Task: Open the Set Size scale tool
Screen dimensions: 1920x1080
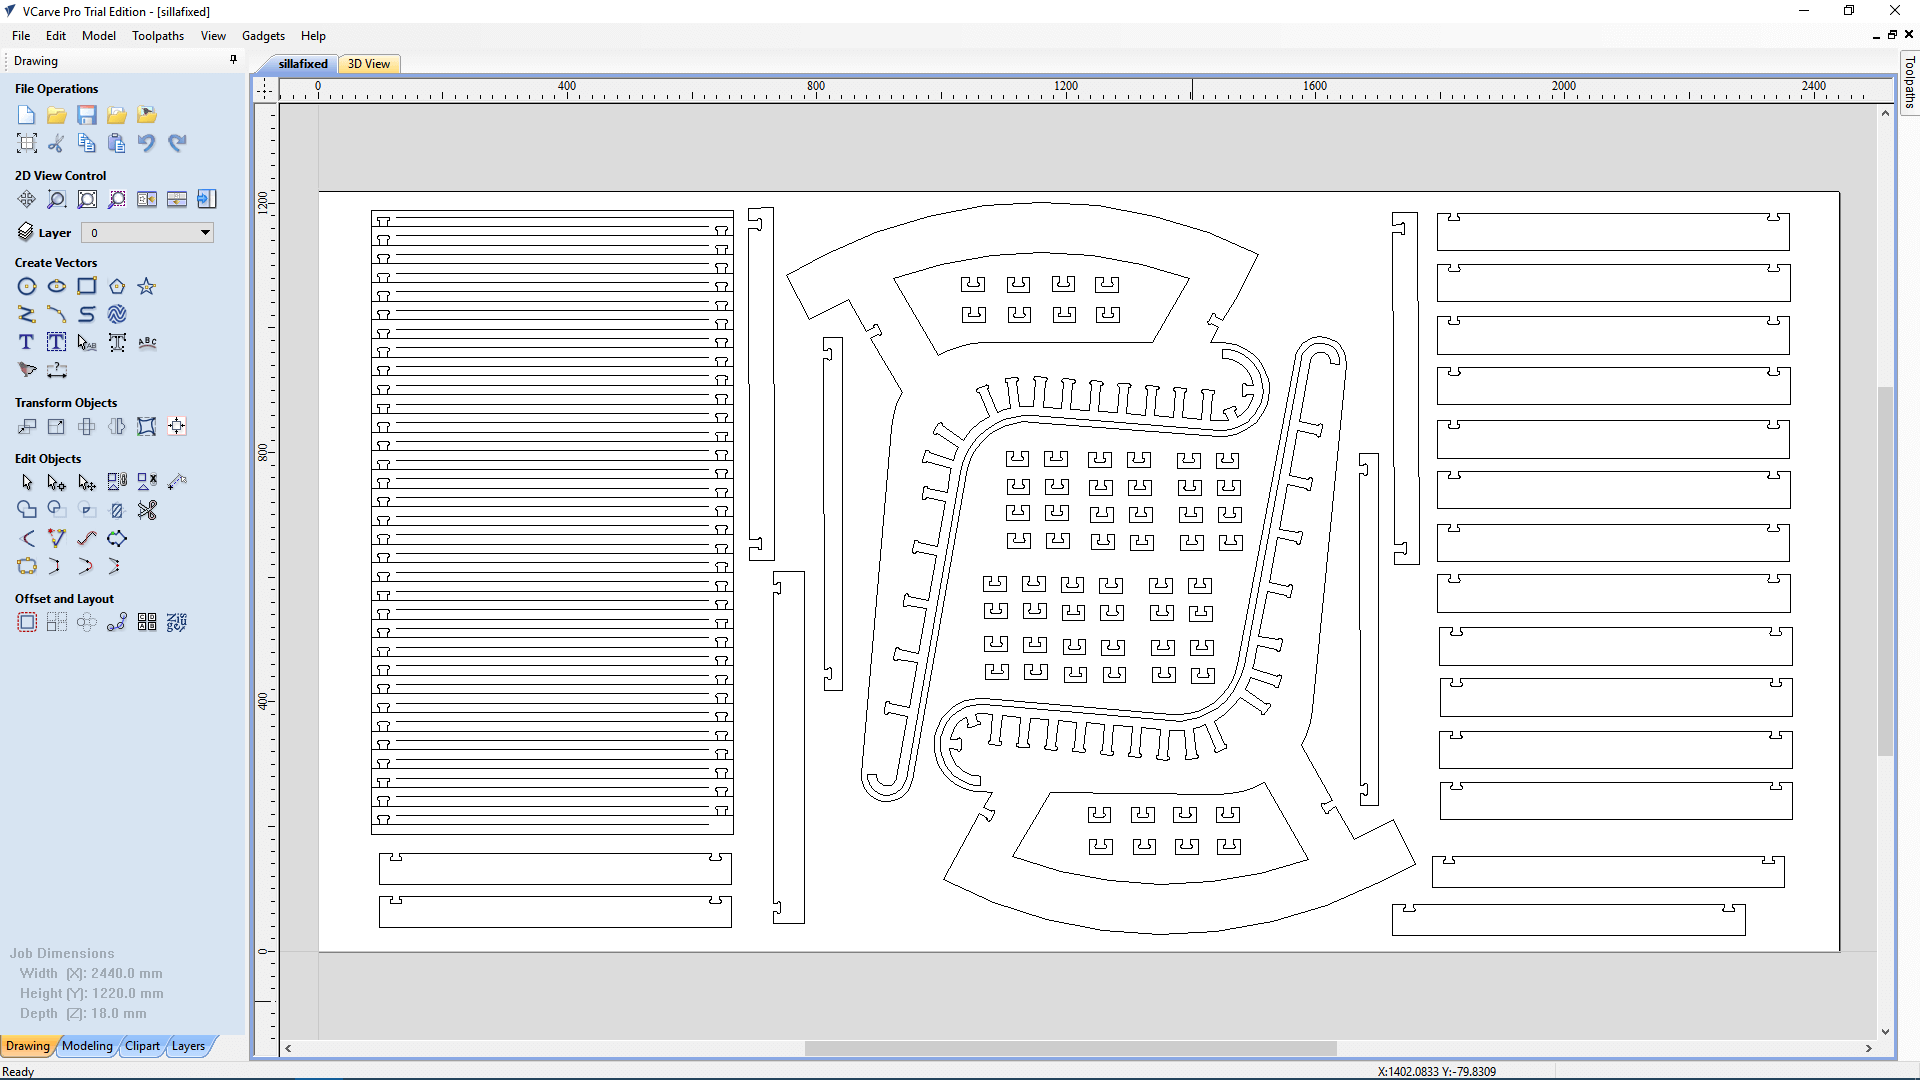Action: [57, 426]
